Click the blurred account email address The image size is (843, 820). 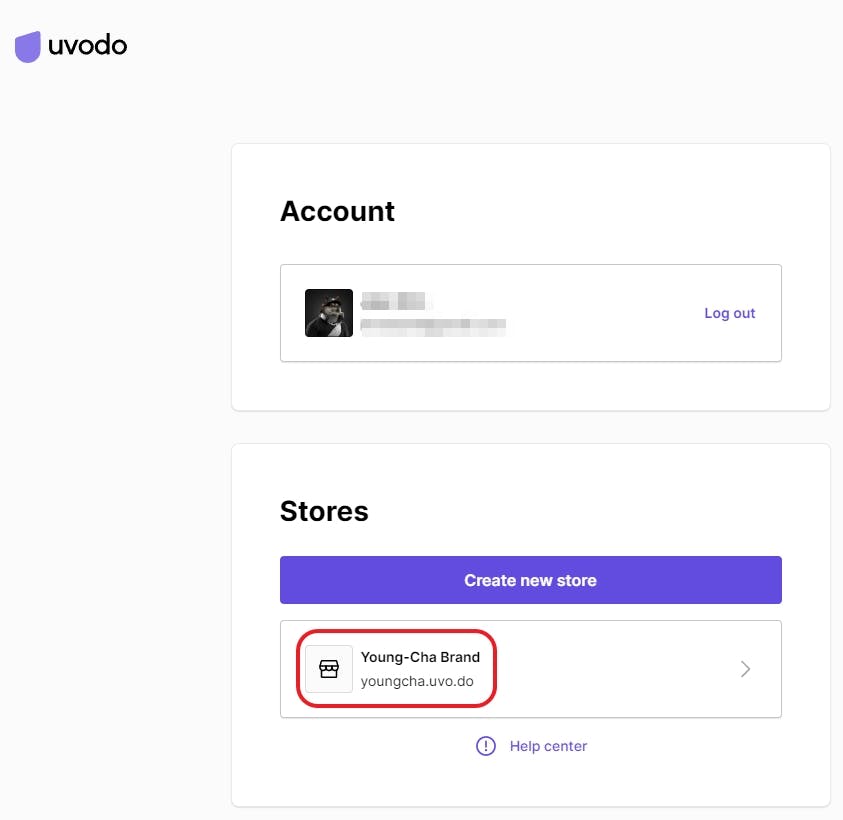coord(433,324)
